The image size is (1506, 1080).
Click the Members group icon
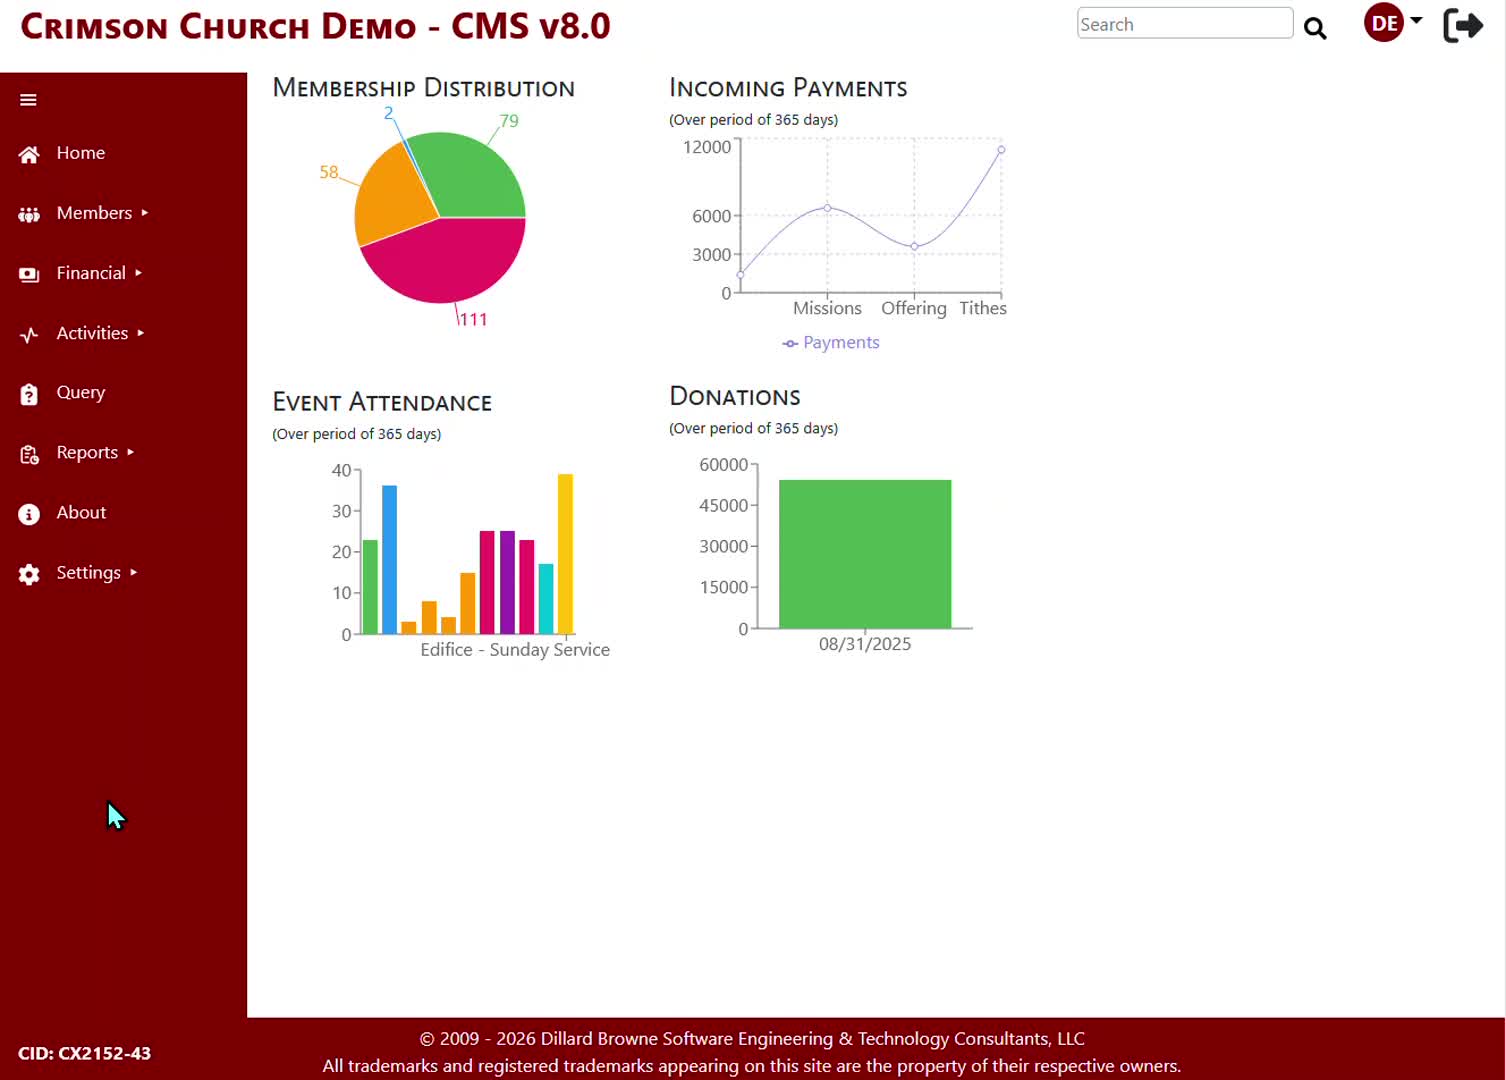point(29,214)
